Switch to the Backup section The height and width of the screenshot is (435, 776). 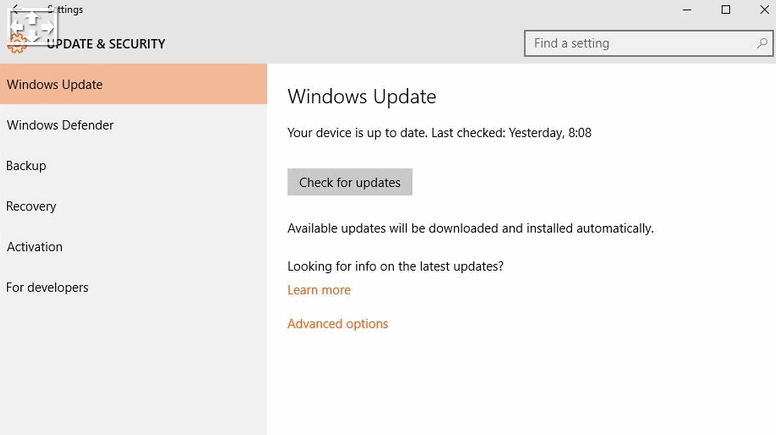[134, 165]
